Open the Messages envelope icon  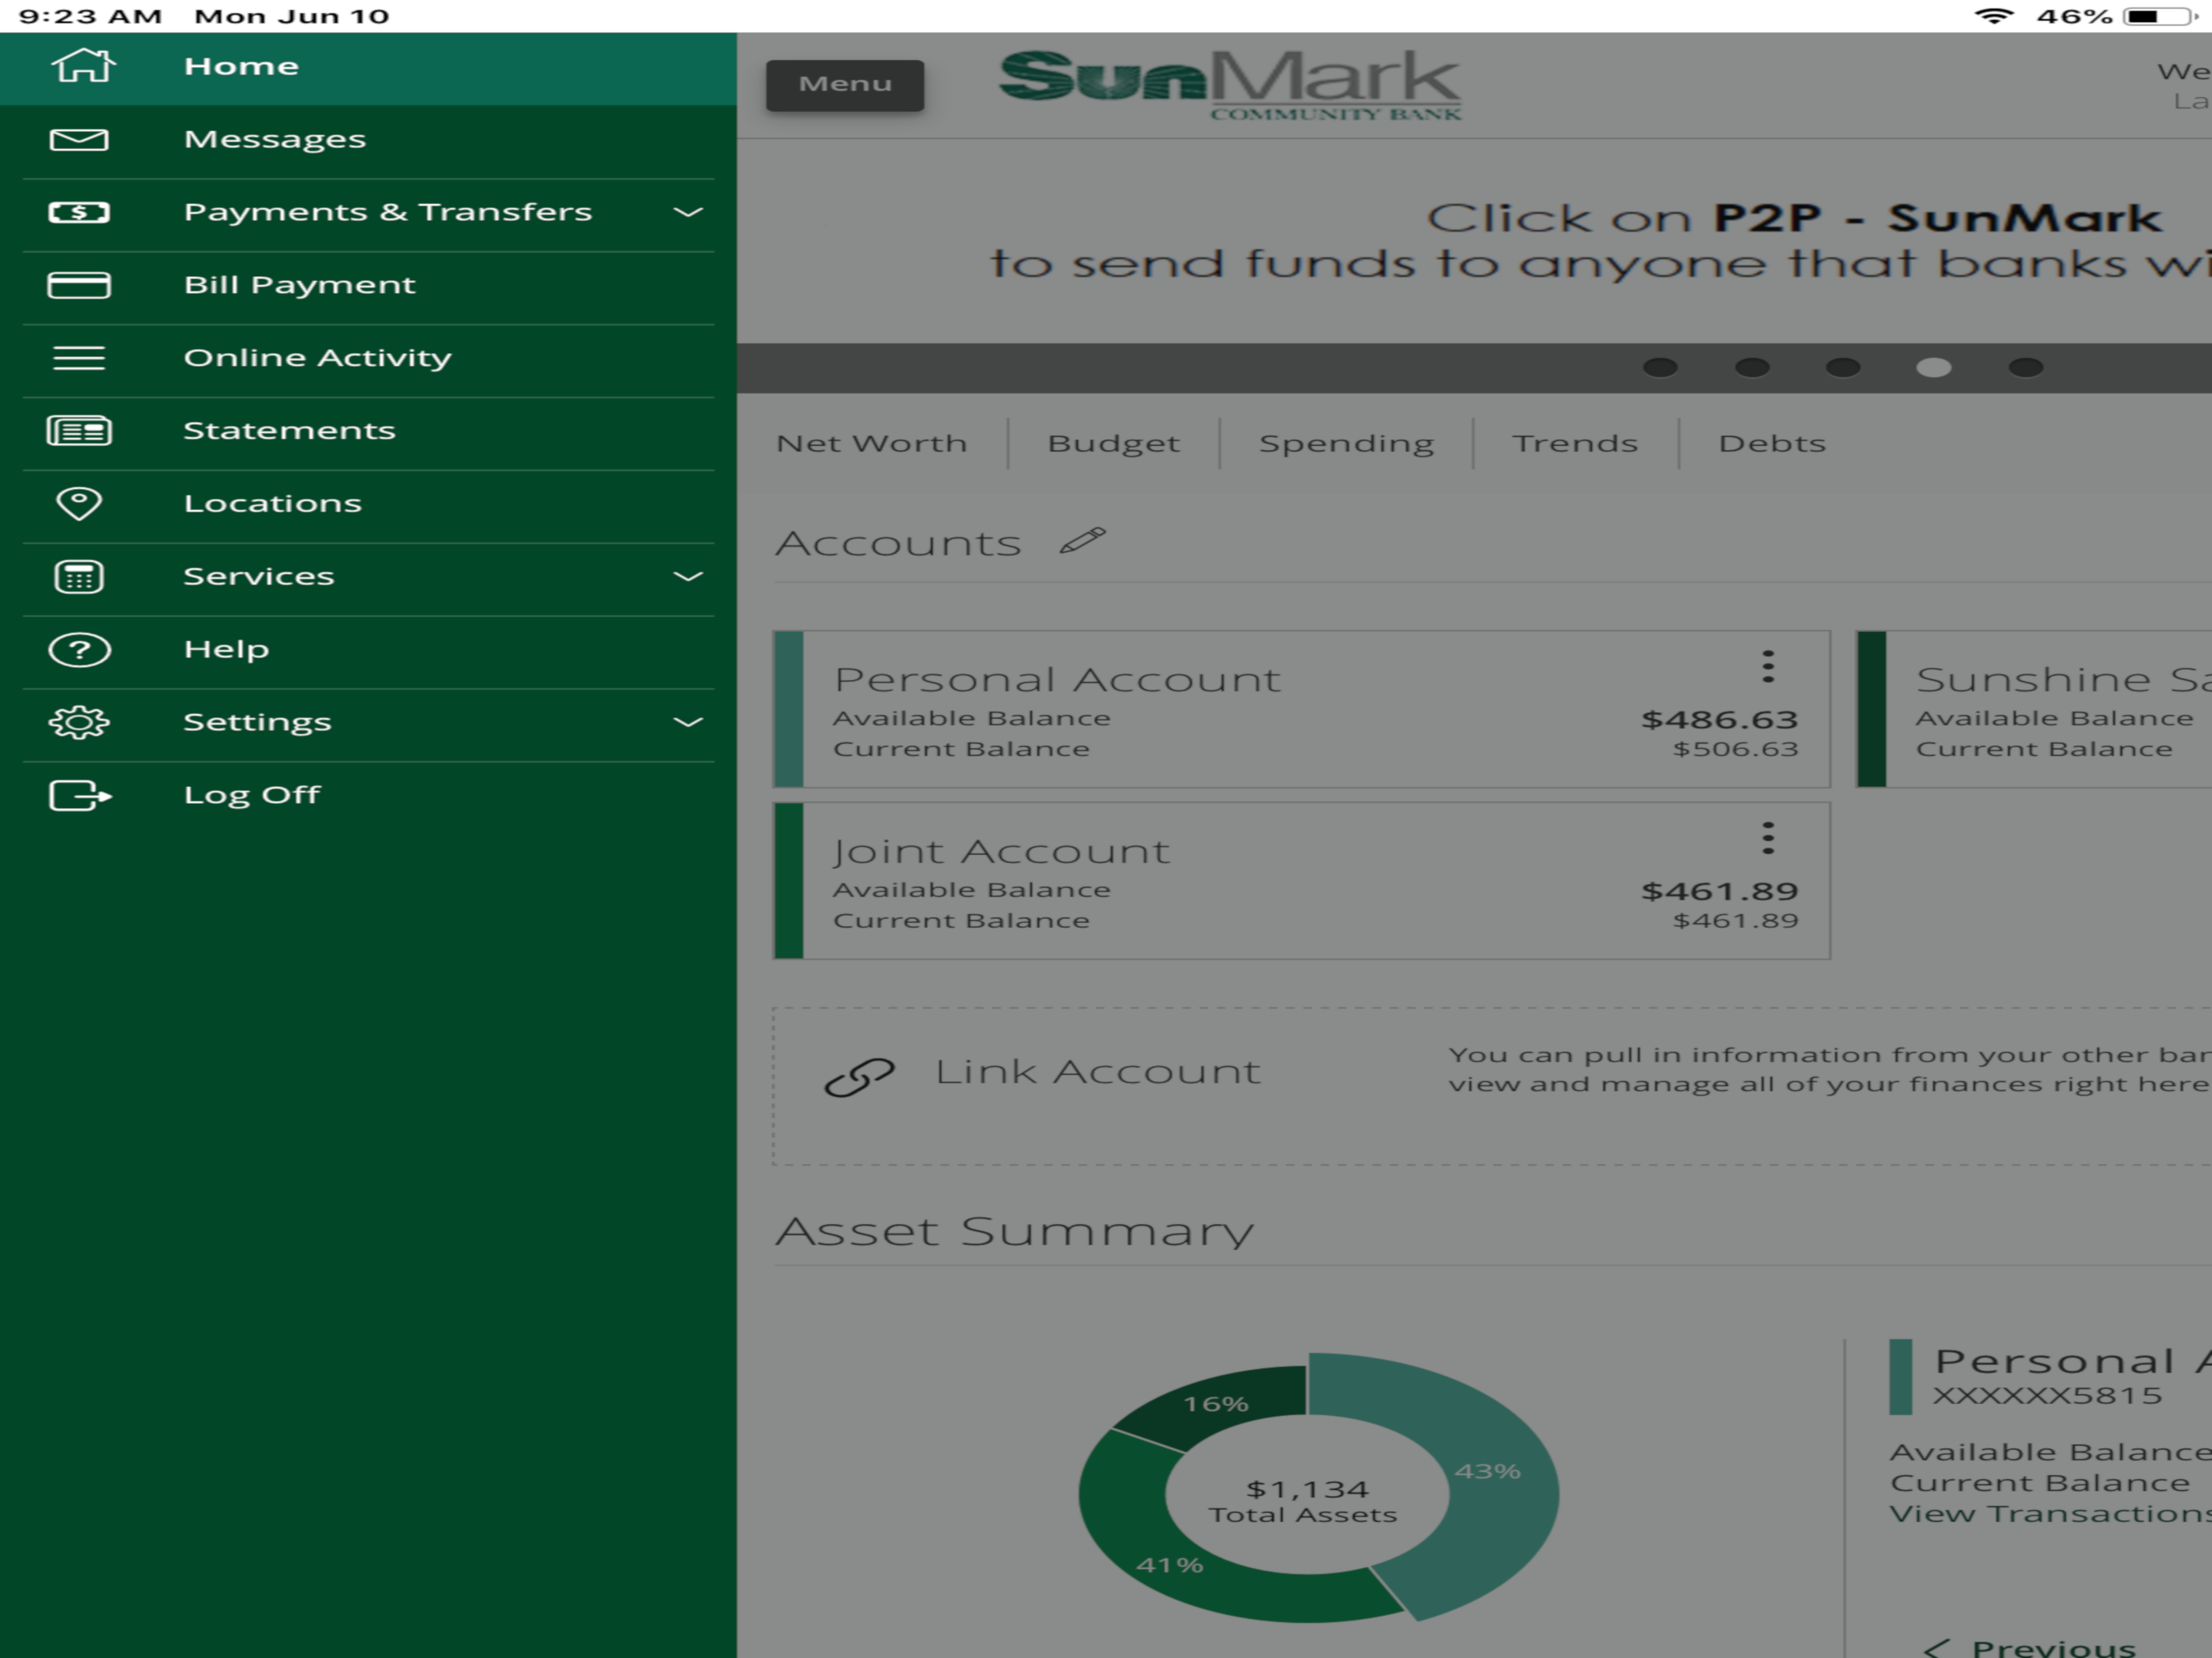tap(79, 139)
